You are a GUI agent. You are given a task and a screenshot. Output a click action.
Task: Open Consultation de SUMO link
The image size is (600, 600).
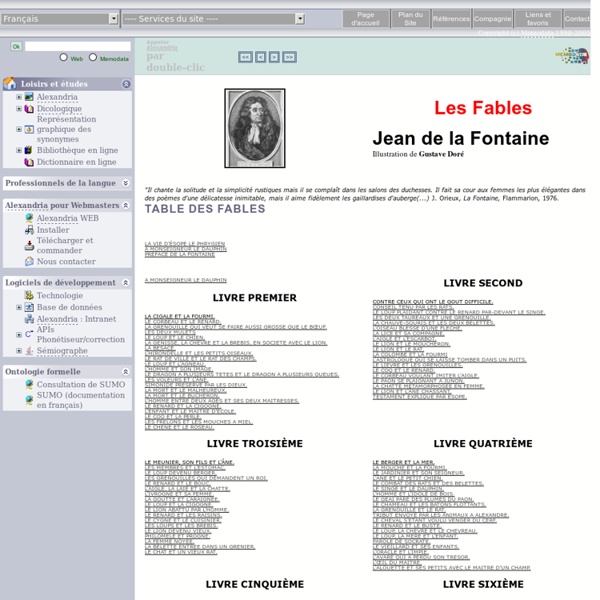point(81,384)
